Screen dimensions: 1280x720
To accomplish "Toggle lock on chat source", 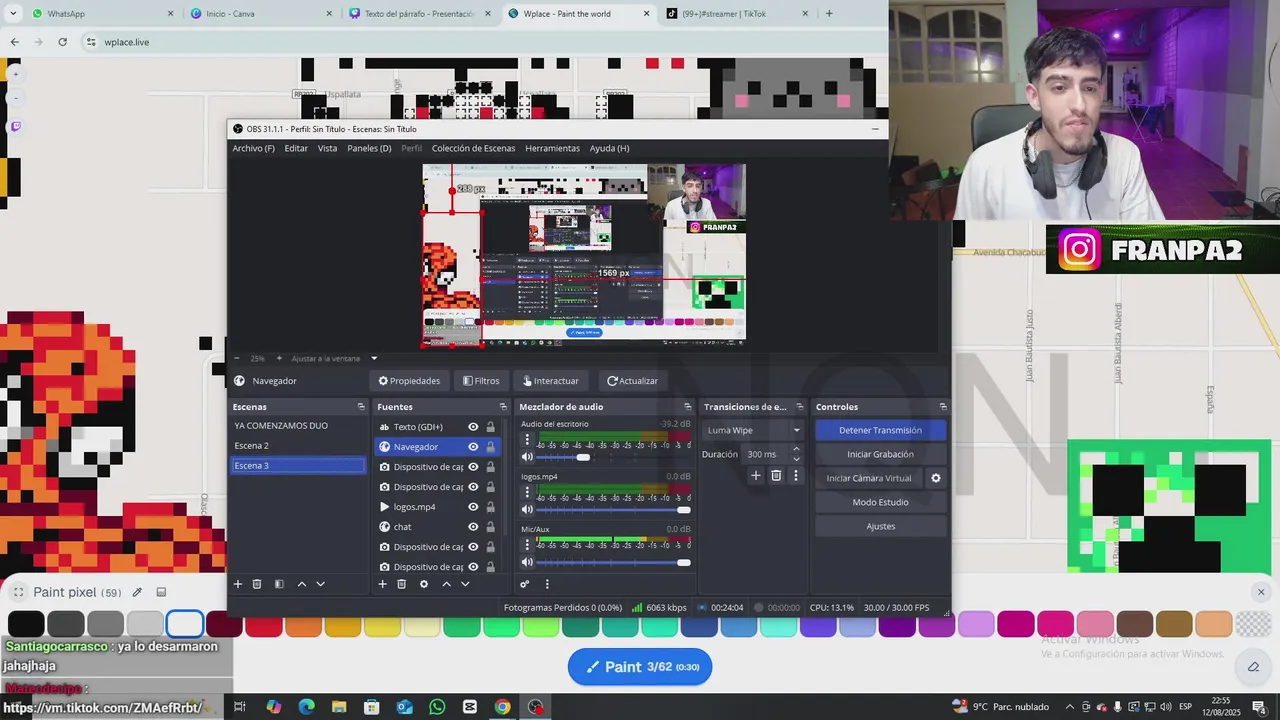I will (x=490, y=527).
